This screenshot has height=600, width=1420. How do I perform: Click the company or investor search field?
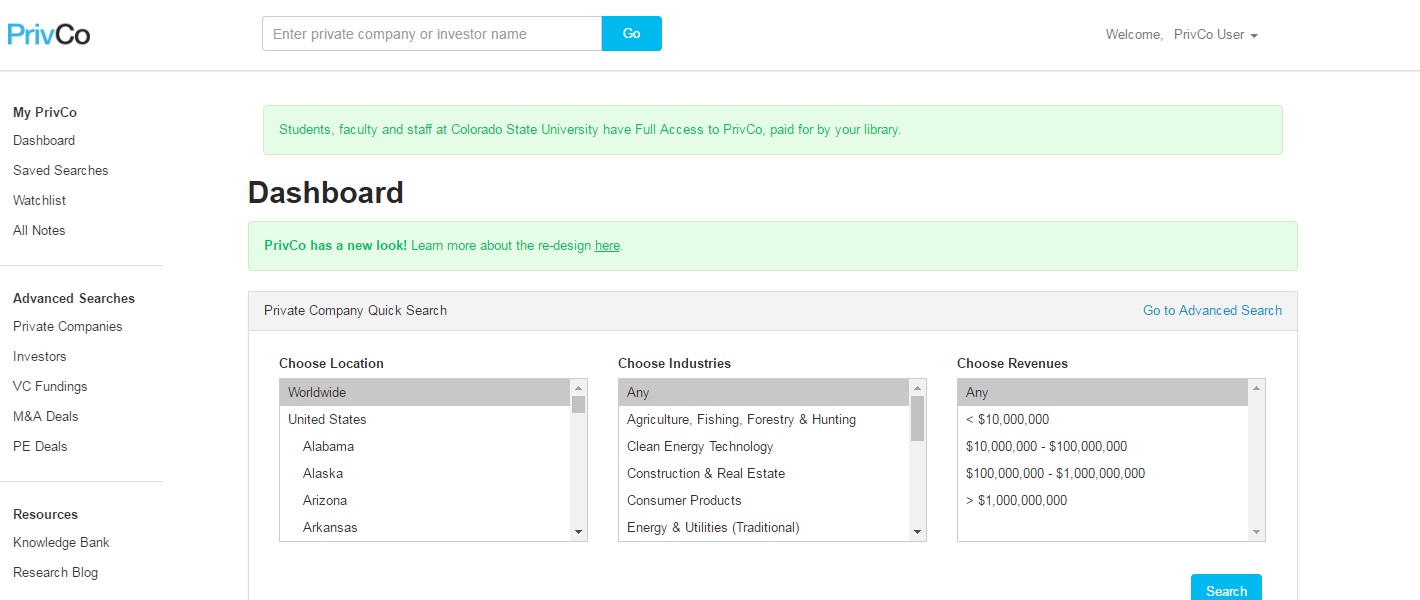pyautogui.click(x=432, y=33)
